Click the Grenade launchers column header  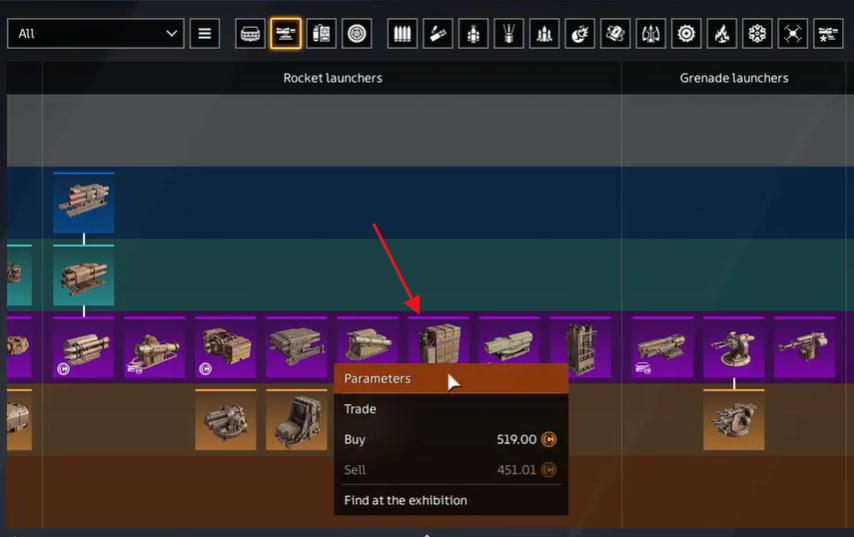(734, 78)
